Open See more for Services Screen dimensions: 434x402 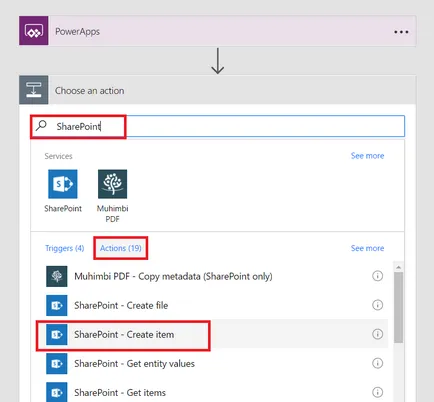pyautogui.click(x=367, y=156)
